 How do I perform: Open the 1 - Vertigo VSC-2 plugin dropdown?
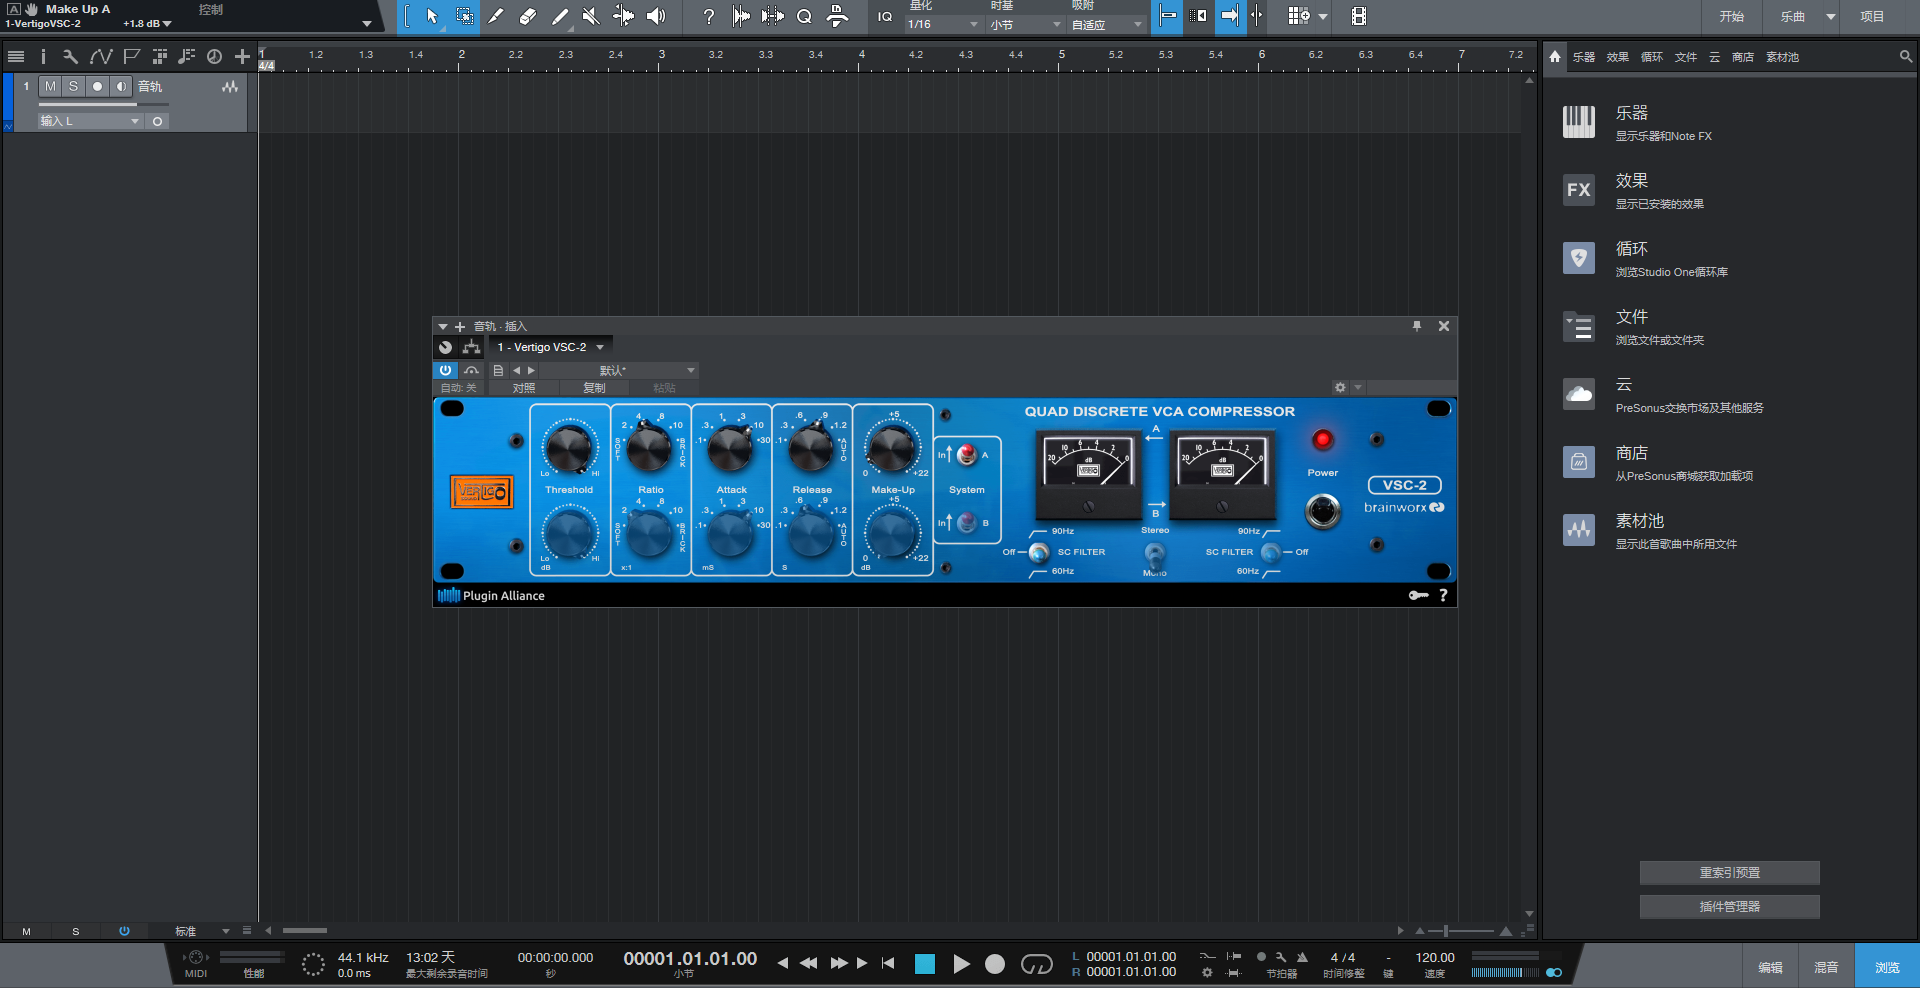click(x=551, y=347)
